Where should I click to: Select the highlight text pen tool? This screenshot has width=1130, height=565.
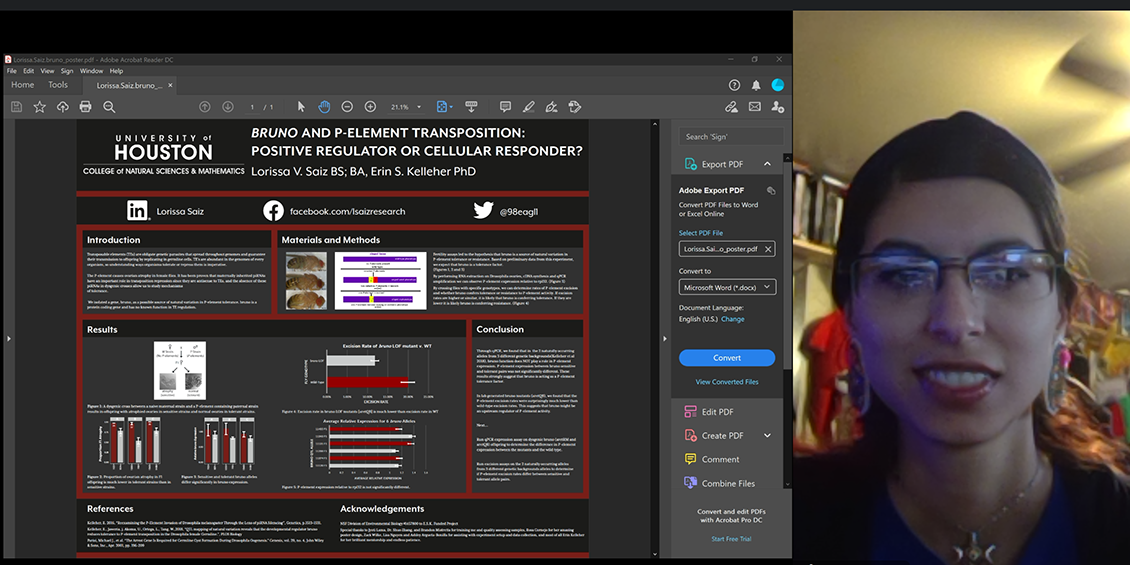tap(528, 107)
